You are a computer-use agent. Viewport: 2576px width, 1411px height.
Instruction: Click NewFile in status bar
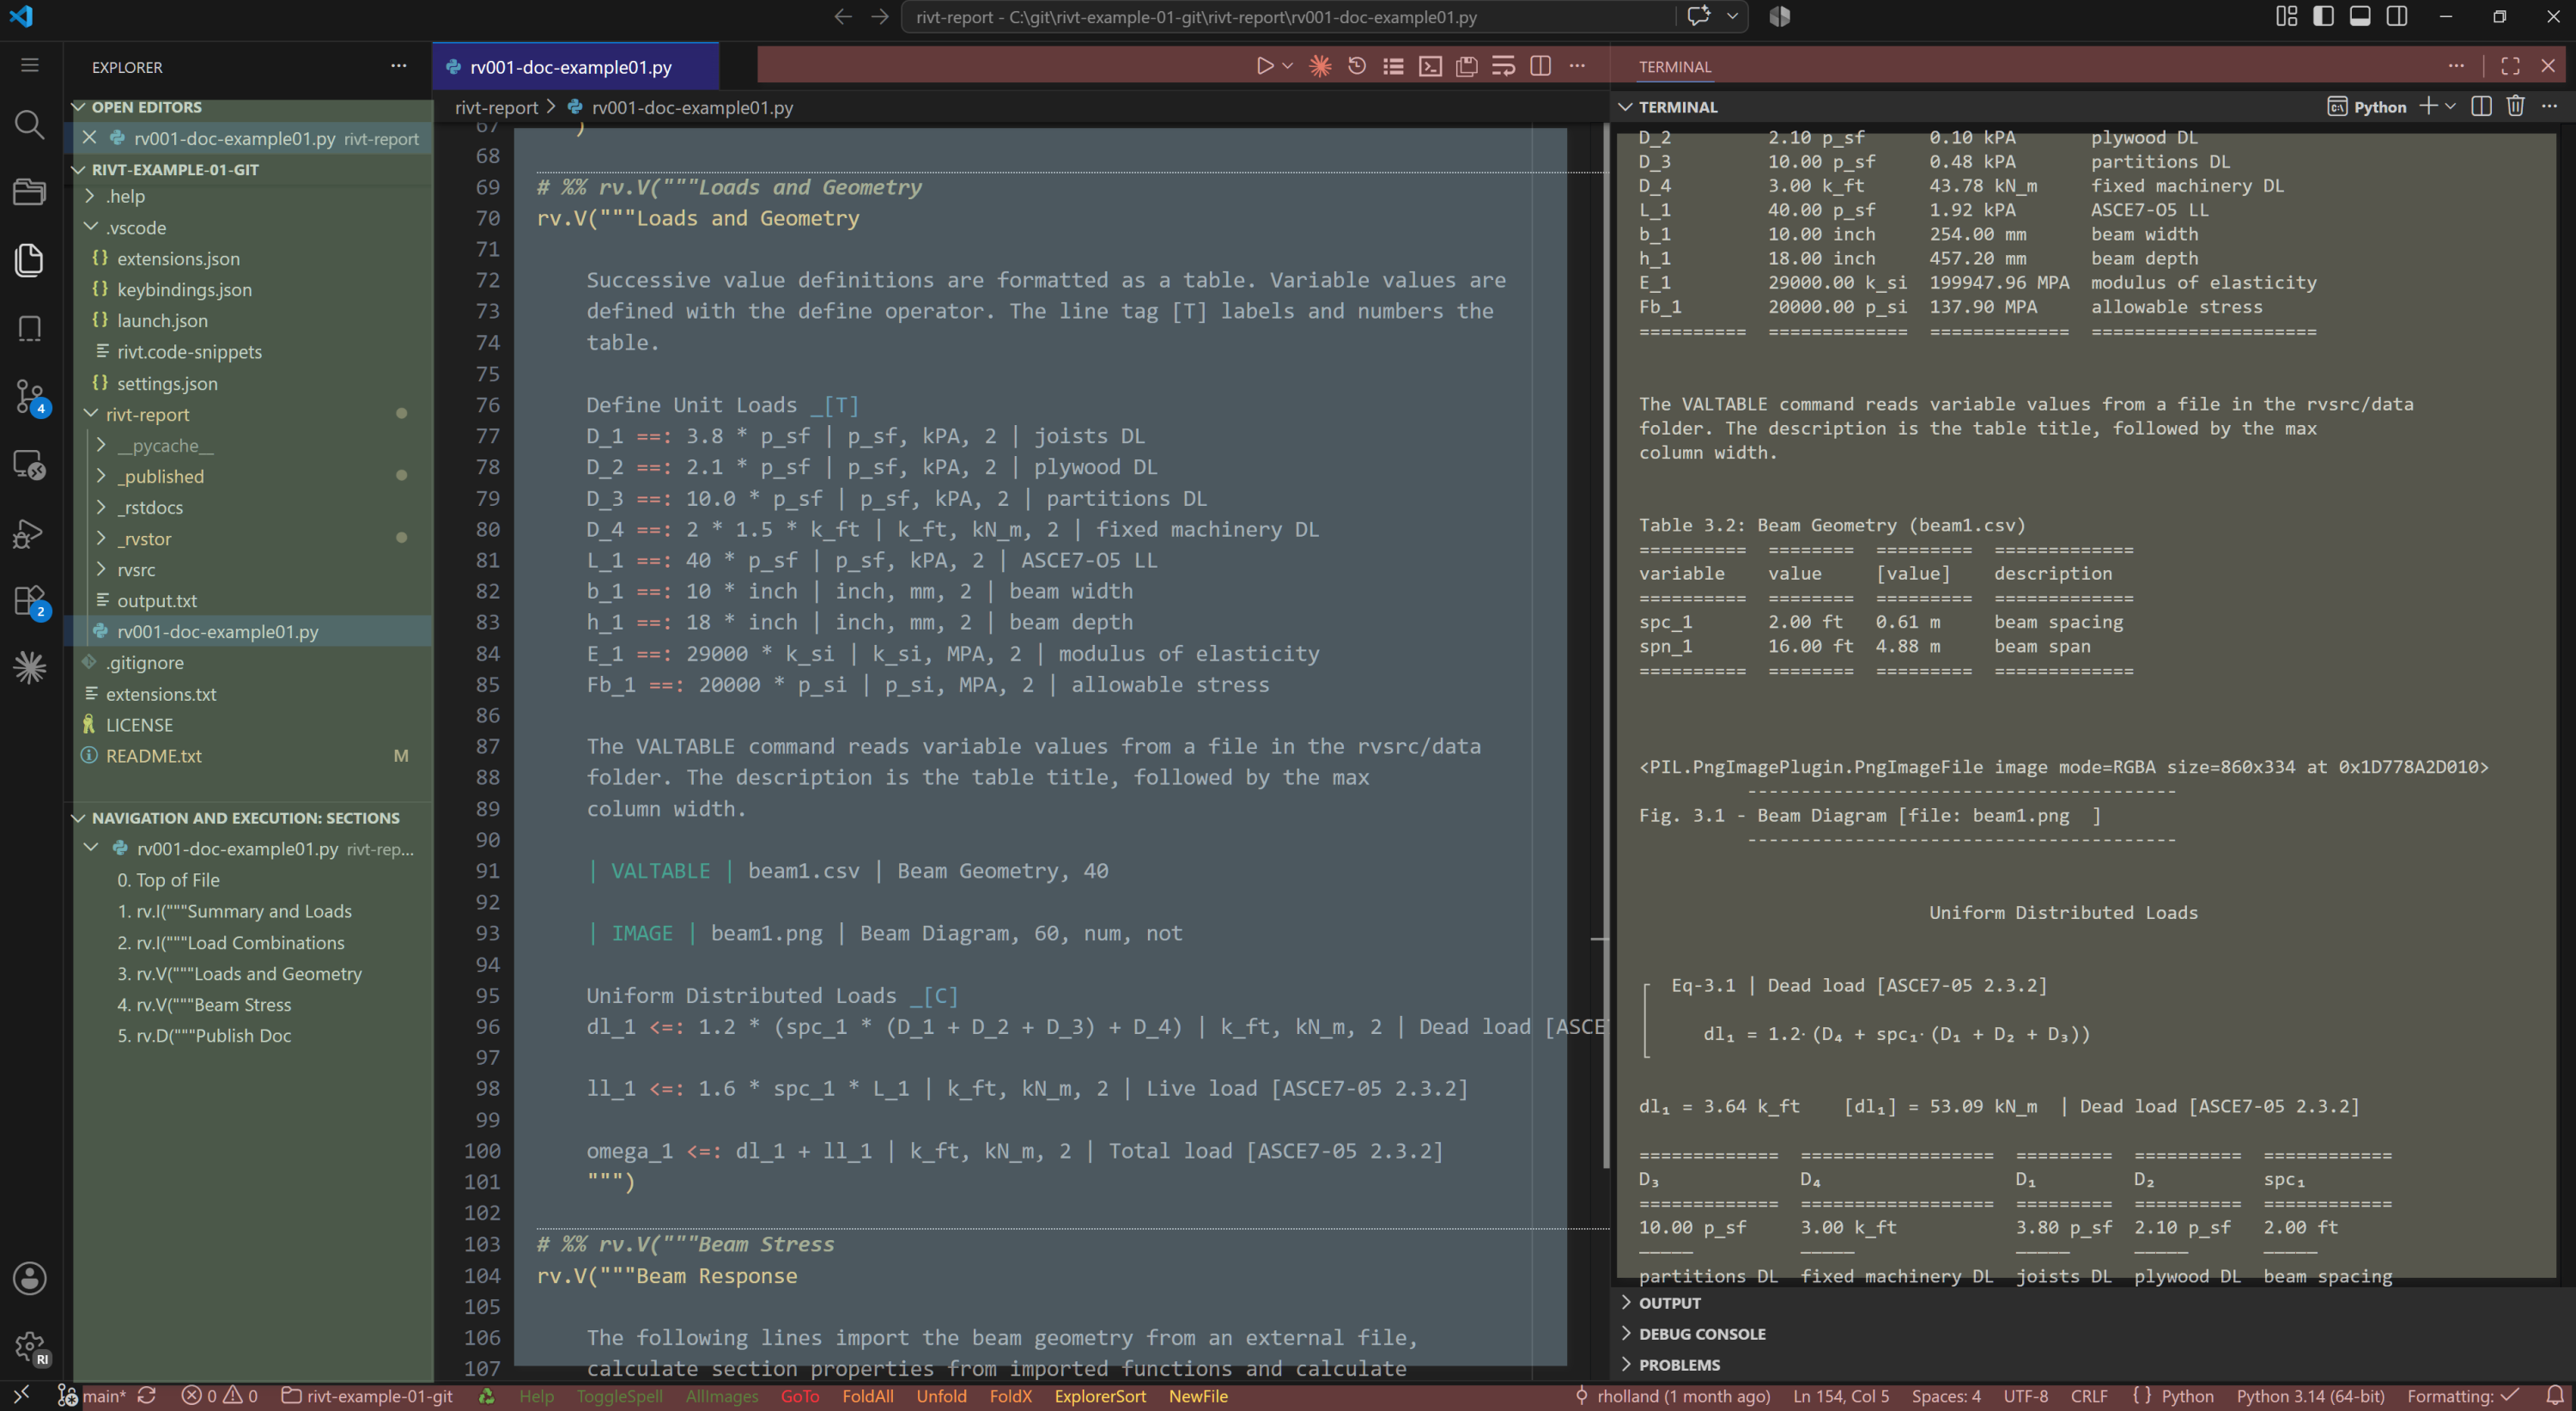click(x=1198, y=1397)
